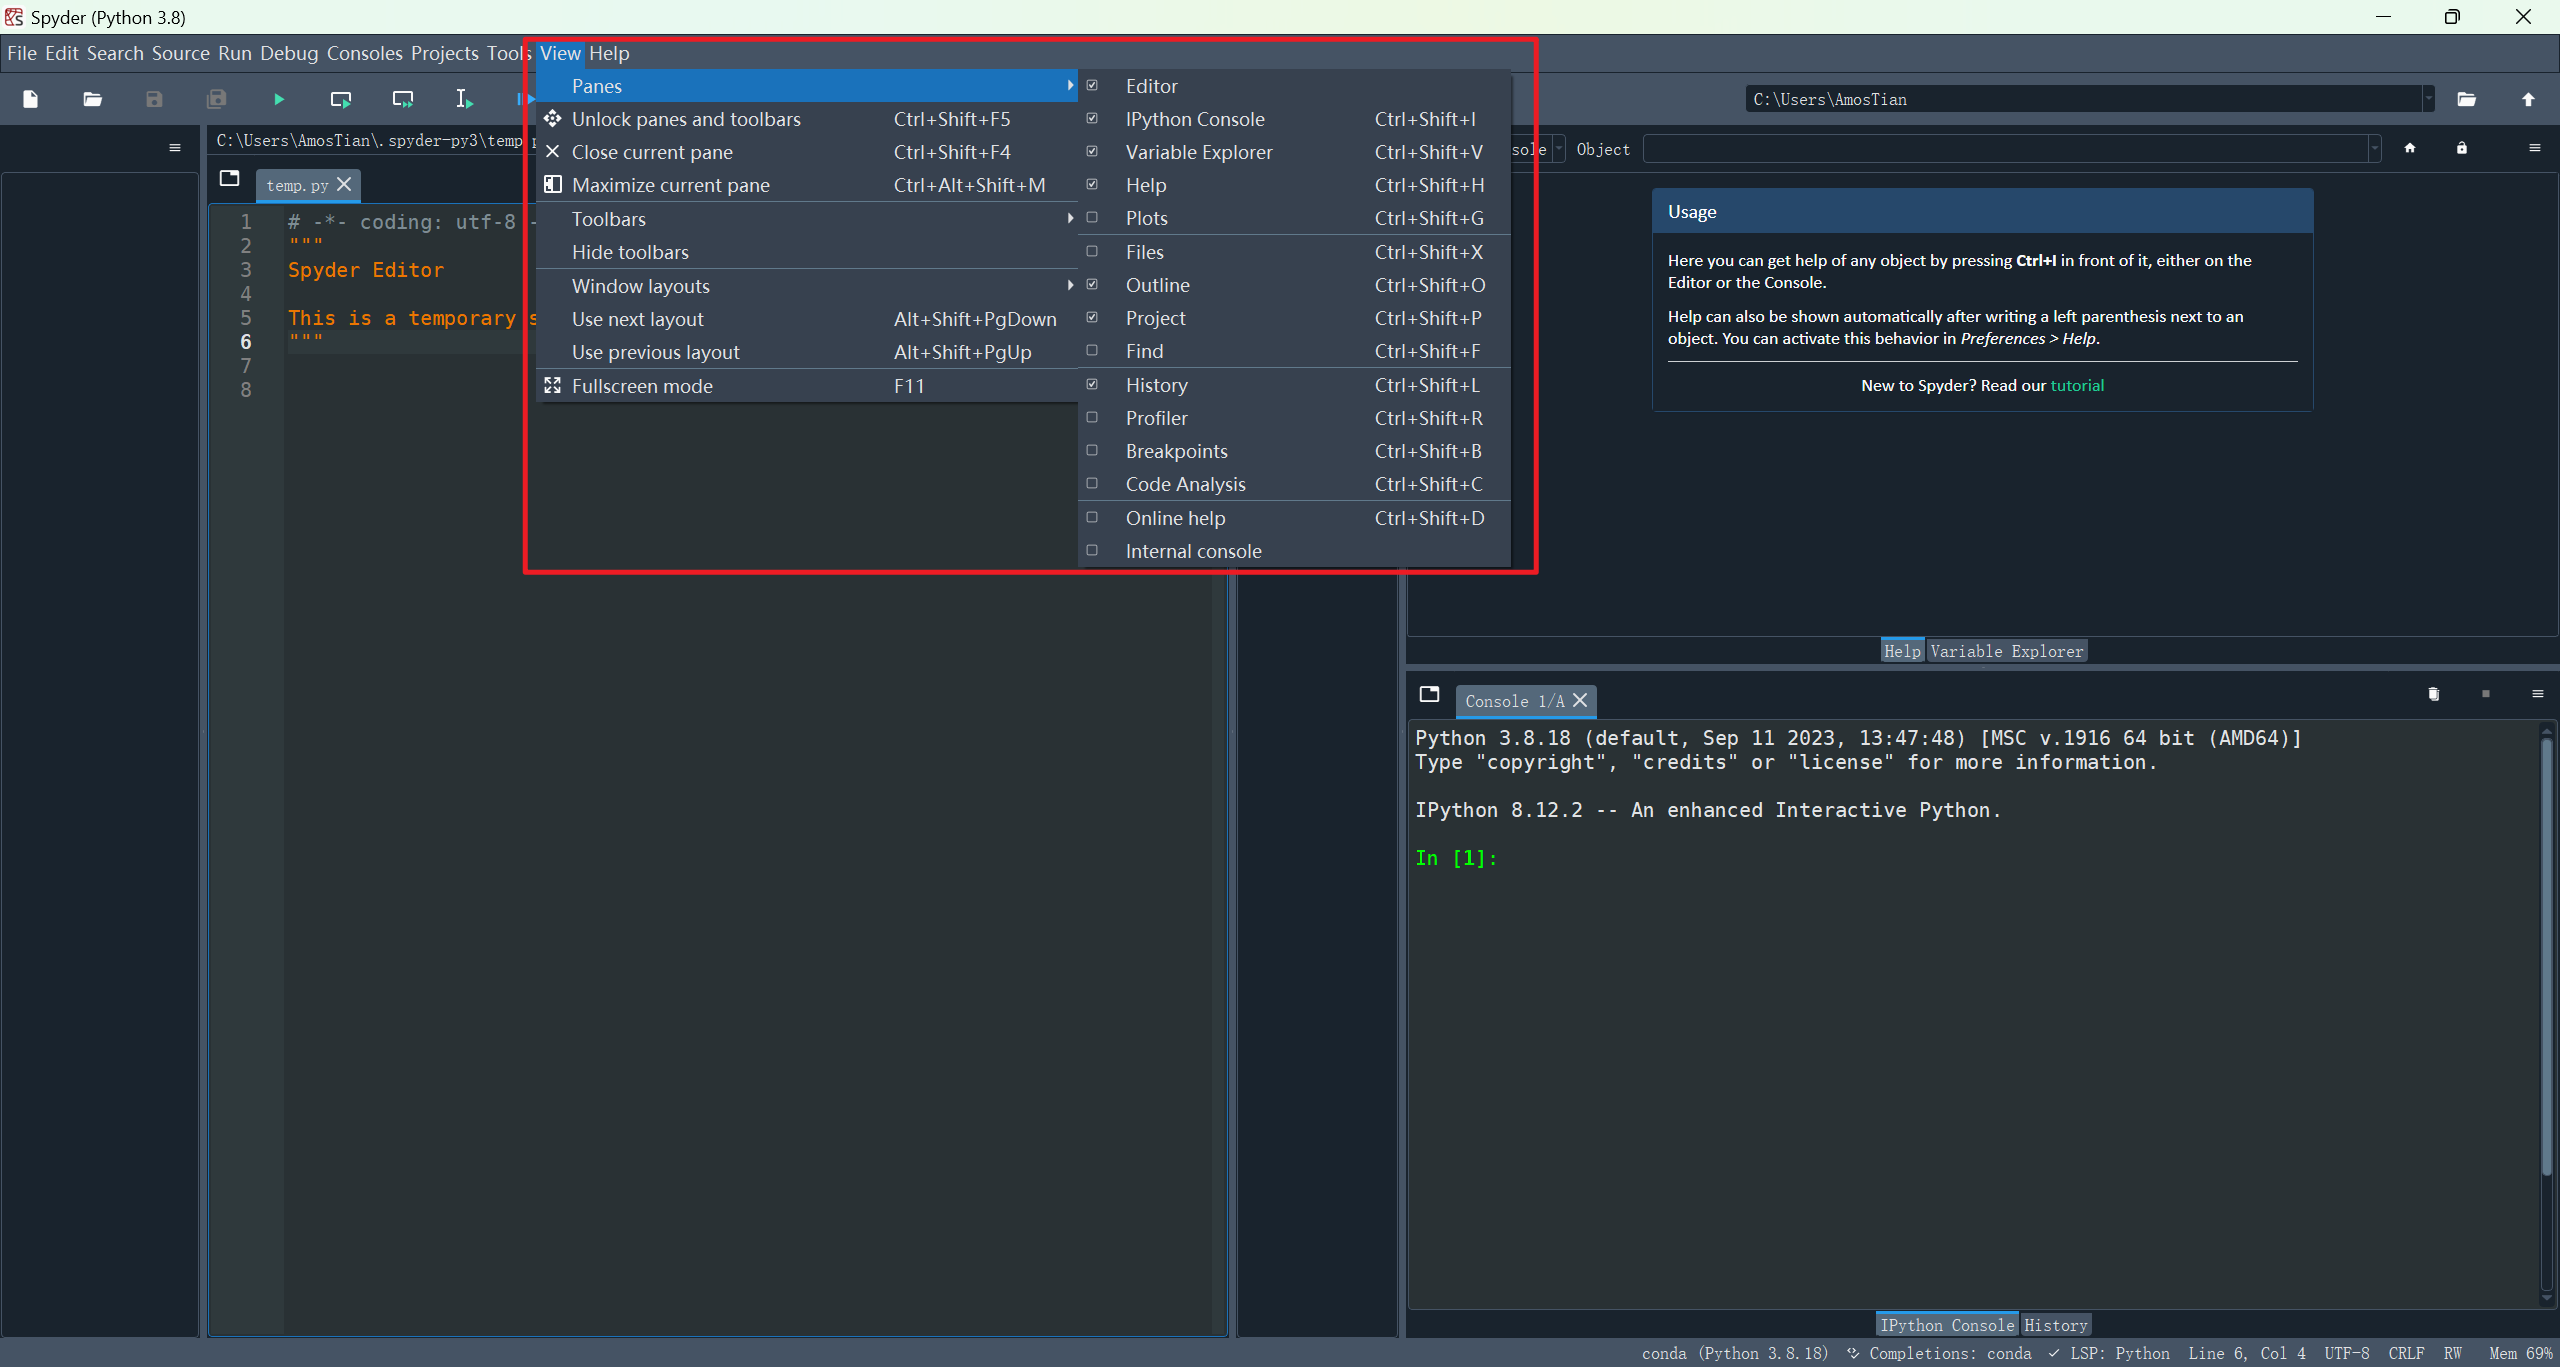This screenshot has width=2560, height=1367.
Task: Open the Consoles menu
Action: point(364,53)
